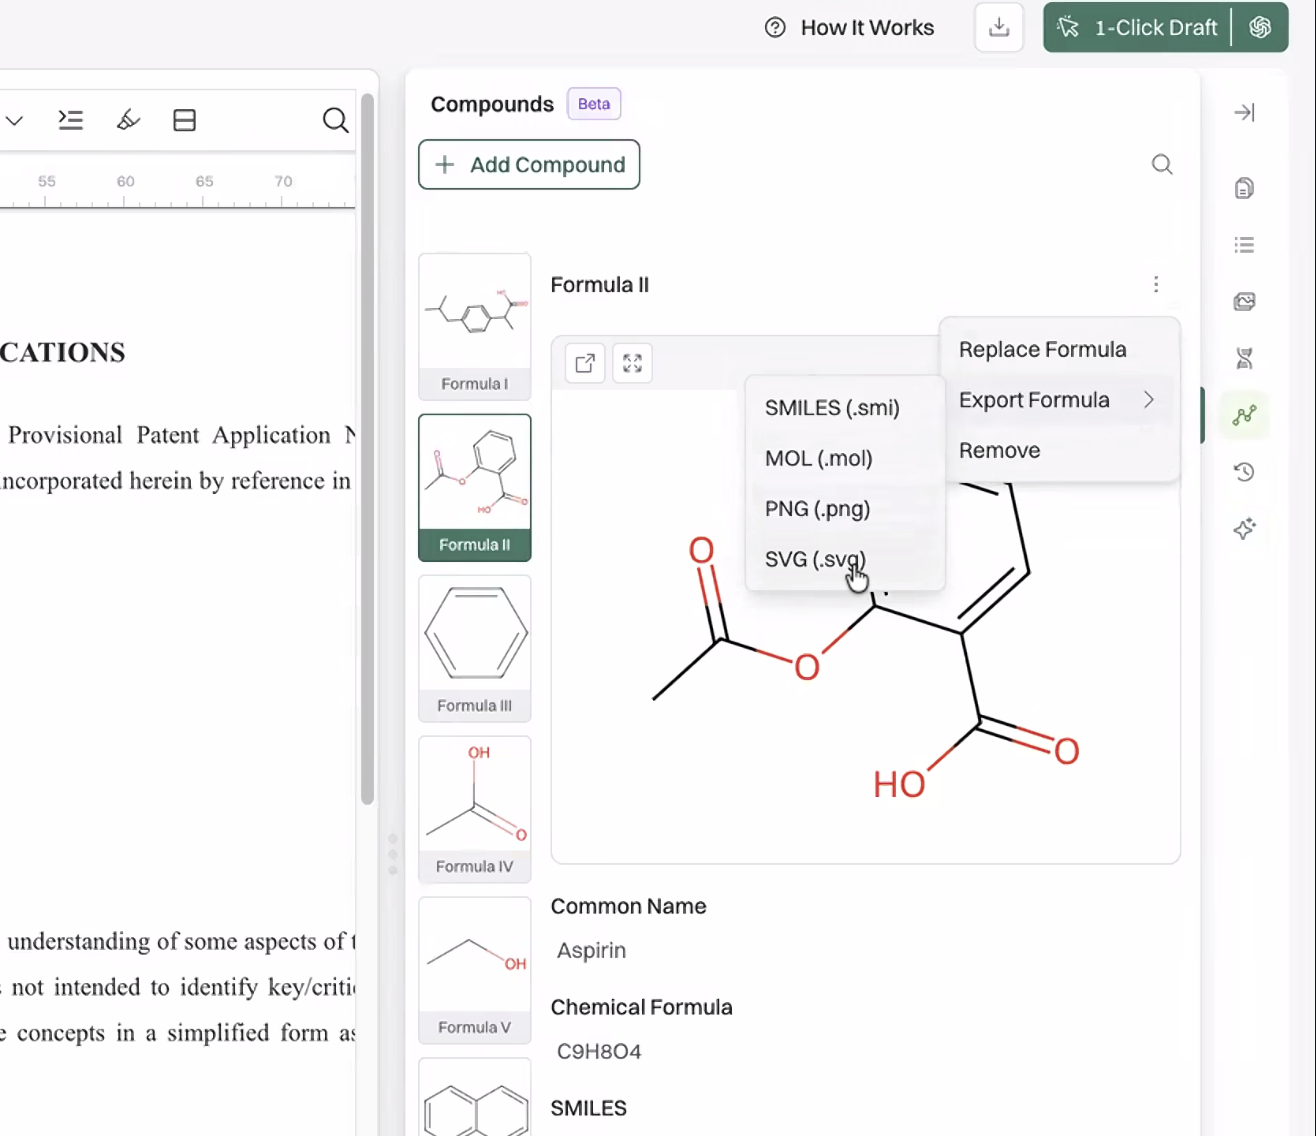Click the indent toolbar icon
The height and width of the screenshot is (1136, 1316).
click(x=70, y=120)
